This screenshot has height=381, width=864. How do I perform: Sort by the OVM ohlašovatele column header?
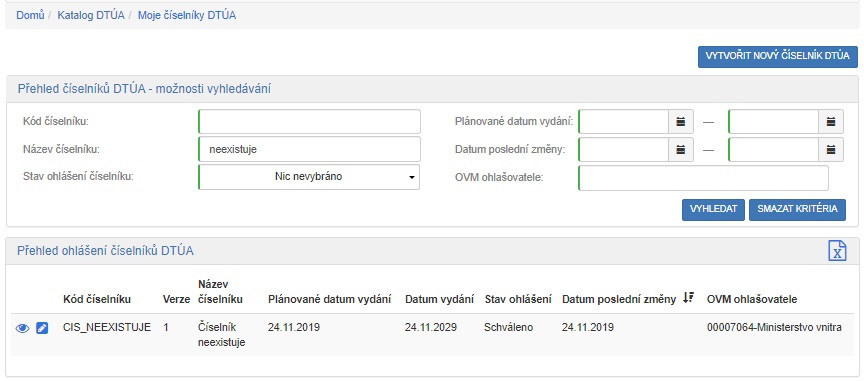click(x=752, y=299)
